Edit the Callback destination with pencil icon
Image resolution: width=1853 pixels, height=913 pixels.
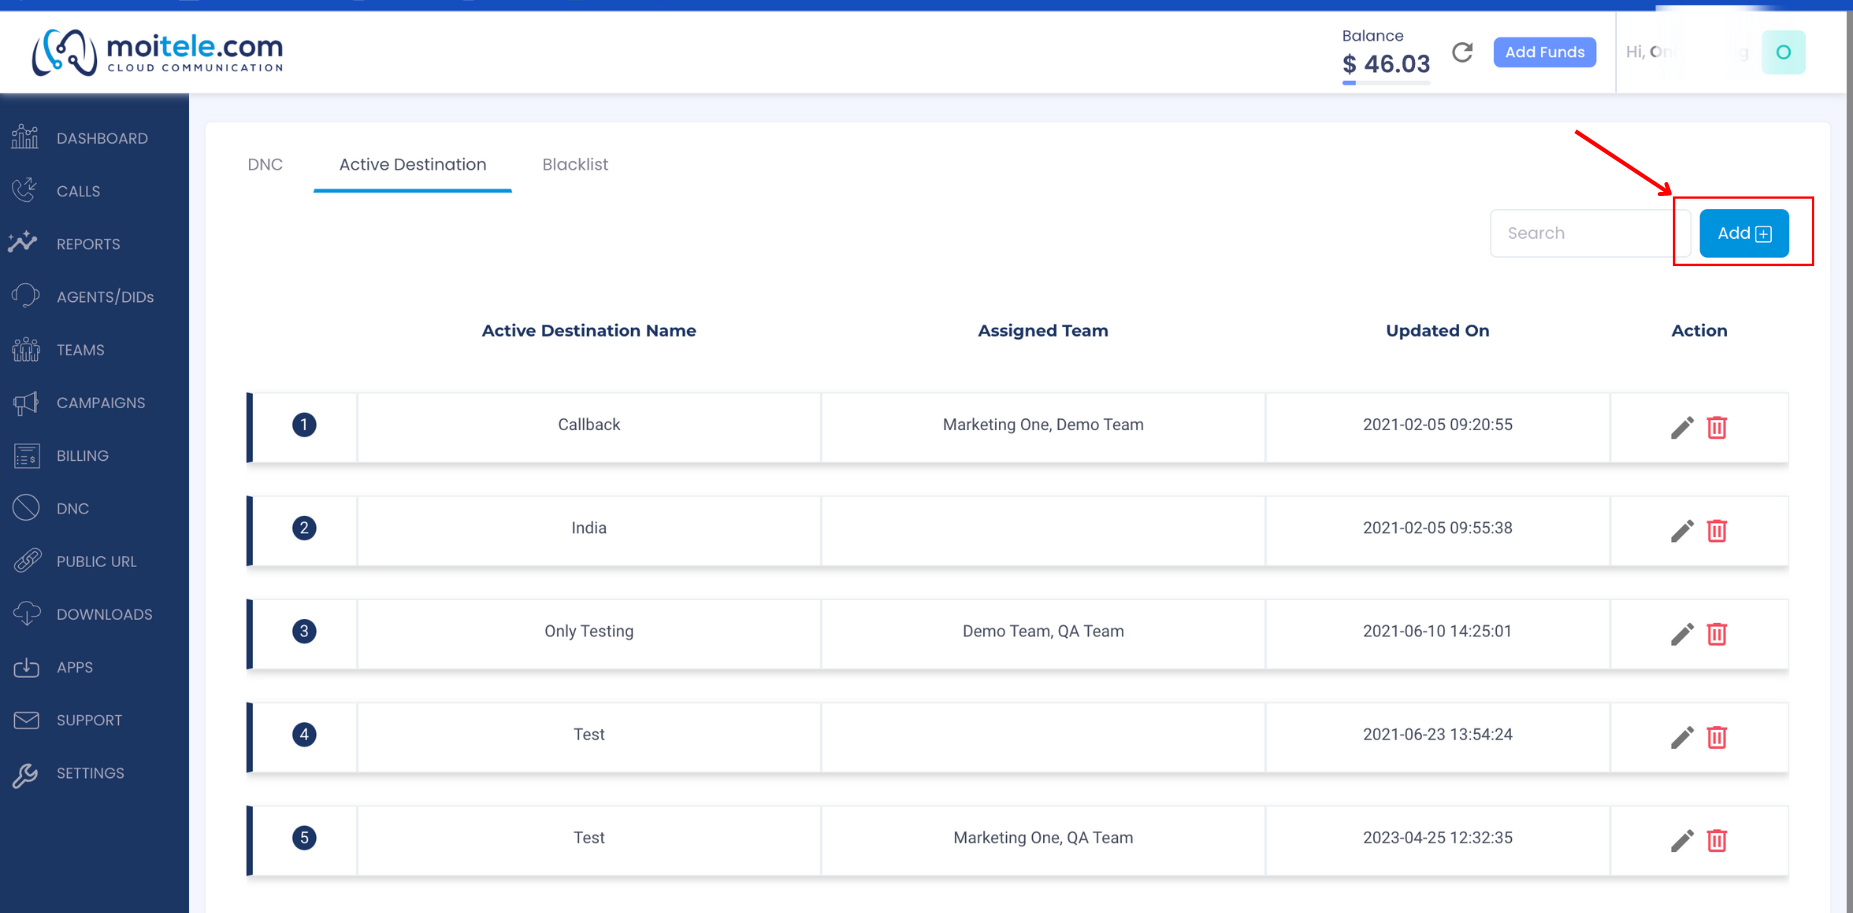pyautogui.click(x=1682, y=428)
